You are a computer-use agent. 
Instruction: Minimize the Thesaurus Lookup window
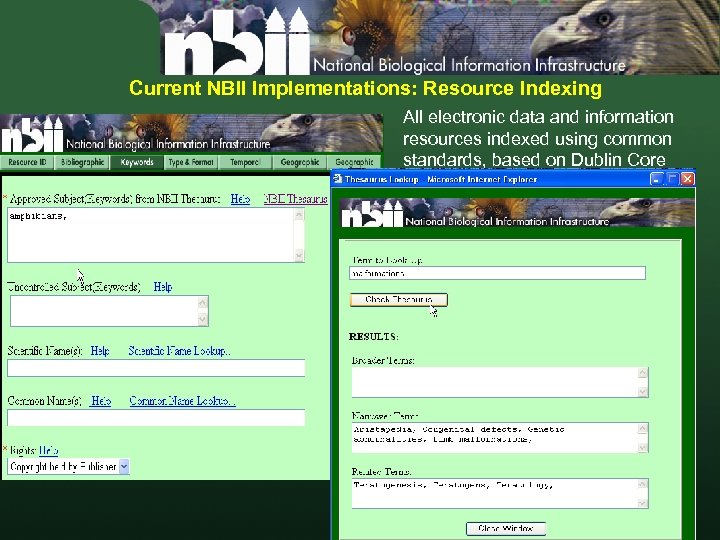click(656, 179)
